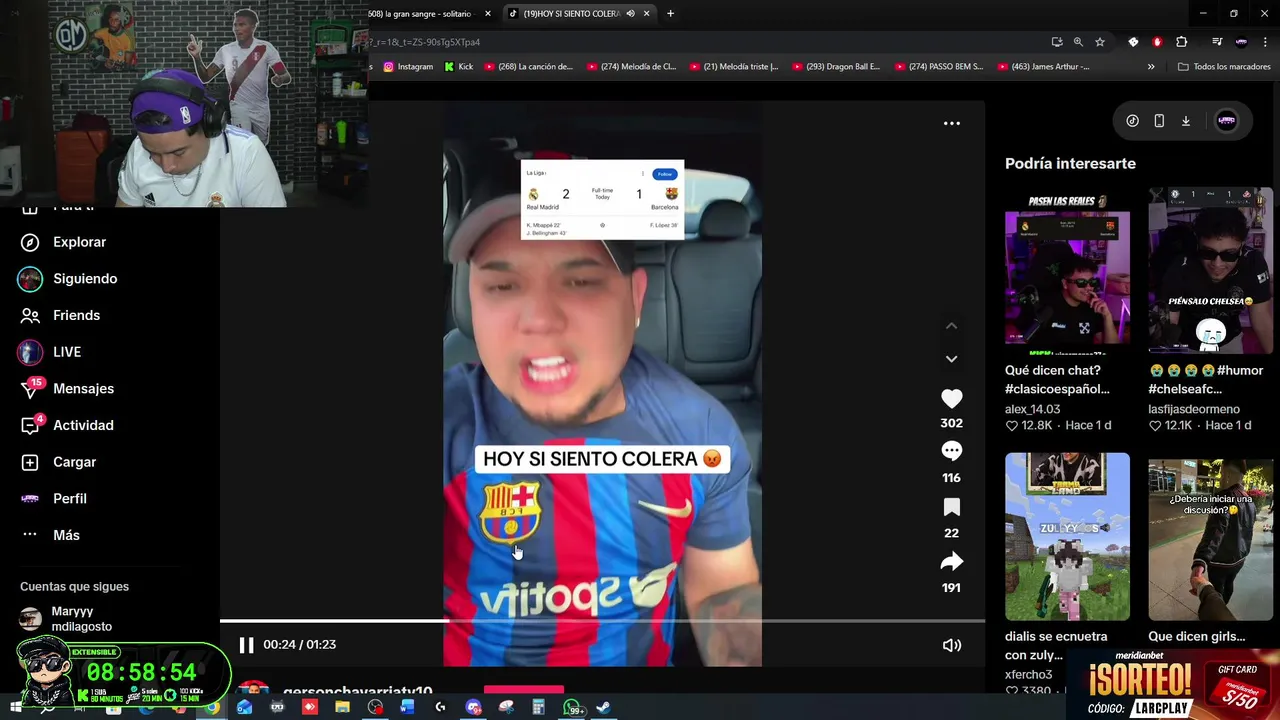
Task: Open the browser zoom magnifier icon
Action: pyautogui.click(x=1078, y=42)
